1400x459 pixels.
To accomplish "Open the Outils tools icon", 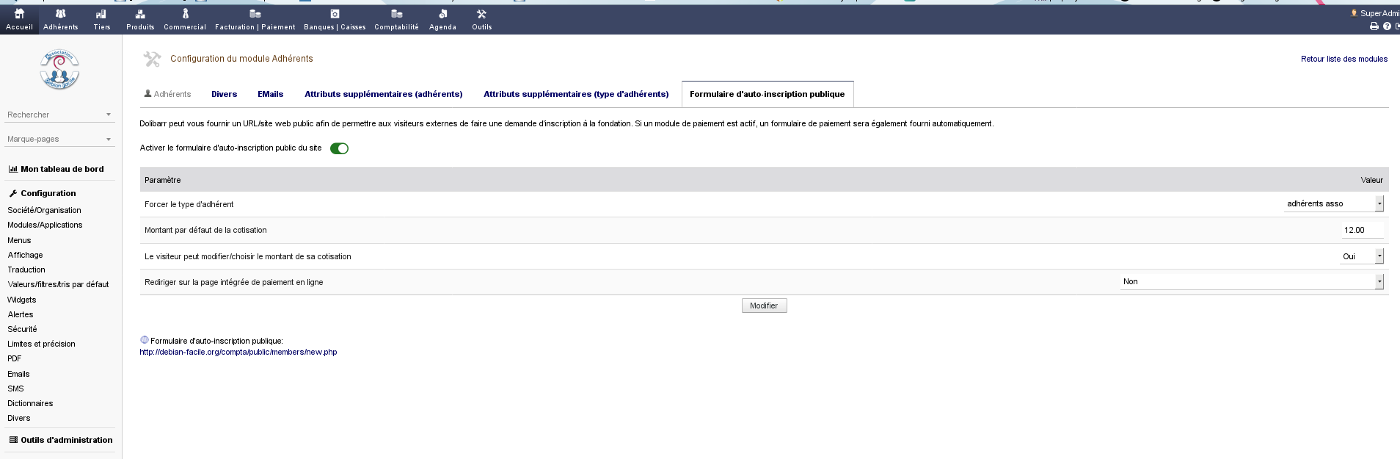I will [481, 15].
